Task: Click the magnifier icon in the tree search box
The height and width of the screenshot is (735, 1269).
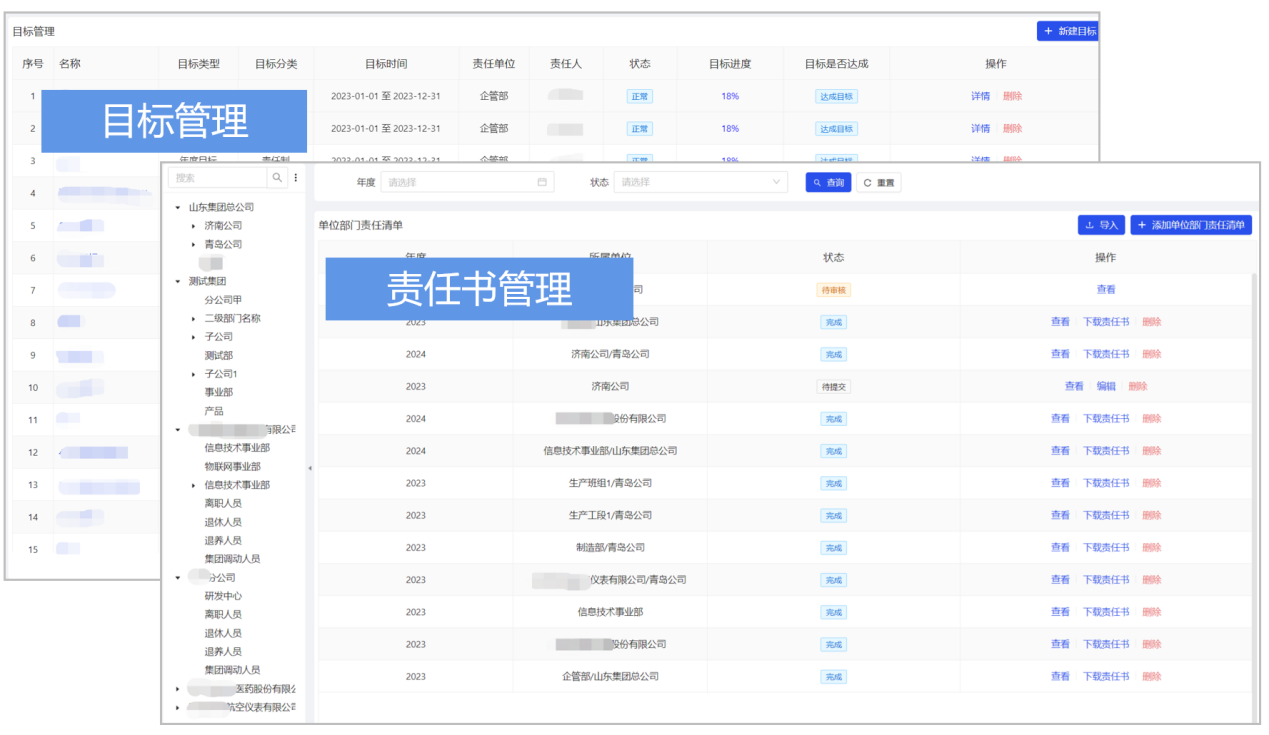Action: [277, 178]
